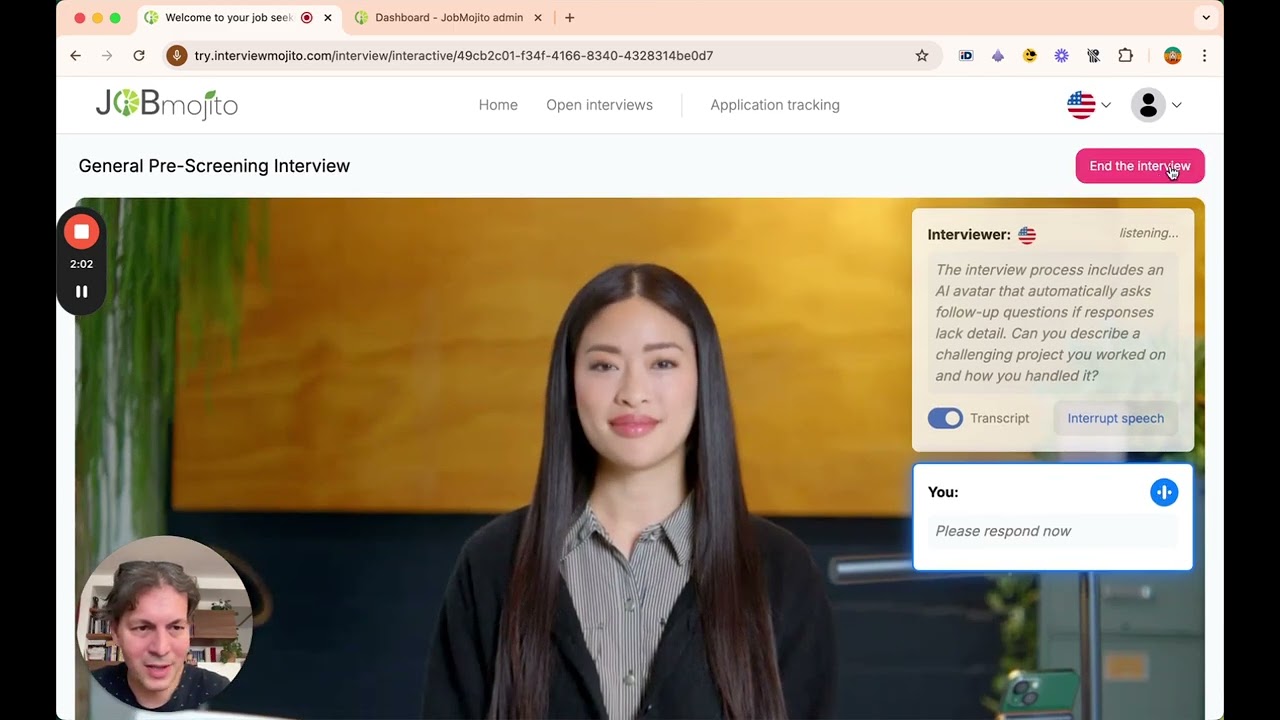Click the You: label
Image resolution: width=1280 pixels, height=720 pixels.
click(943, 492)
